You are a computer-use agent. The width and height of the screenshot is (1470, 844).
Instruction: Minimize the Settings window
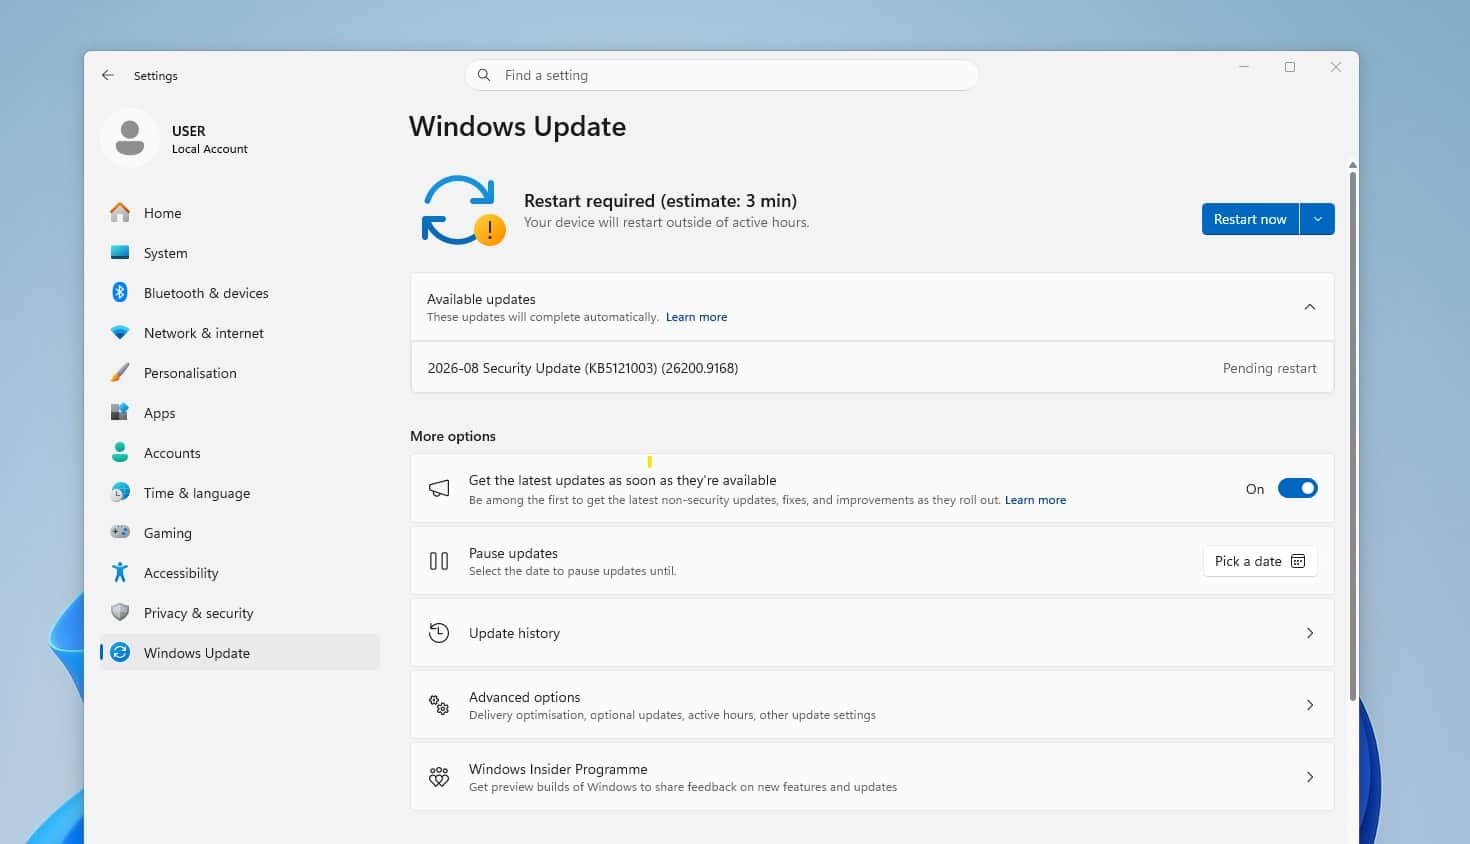coord(1244,67)
